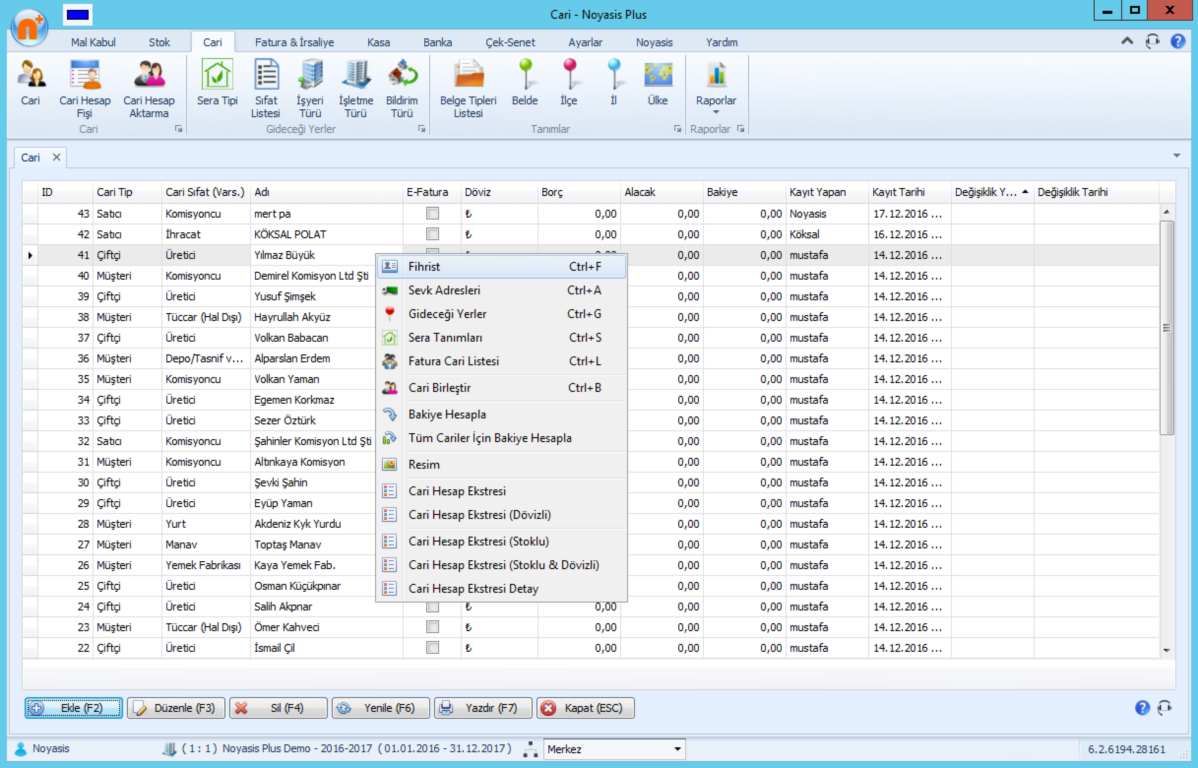Sort by Değişiklik Yapan column header
Screen dimensions: 1198x768
(x=992, y=193)
